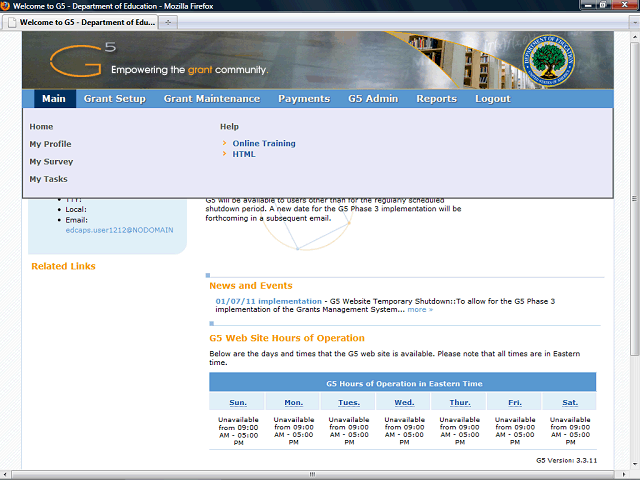Click the Department of Education seal
This screenshot has width=640, height=480.
(x=553, y=62)
